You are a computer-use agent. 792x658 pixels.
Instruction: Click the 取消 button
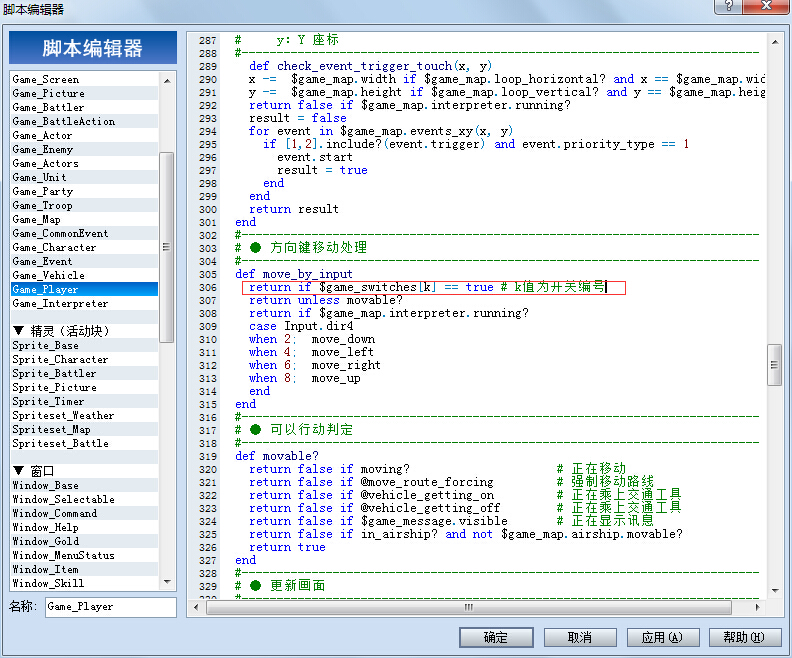(x=580, y=637)
